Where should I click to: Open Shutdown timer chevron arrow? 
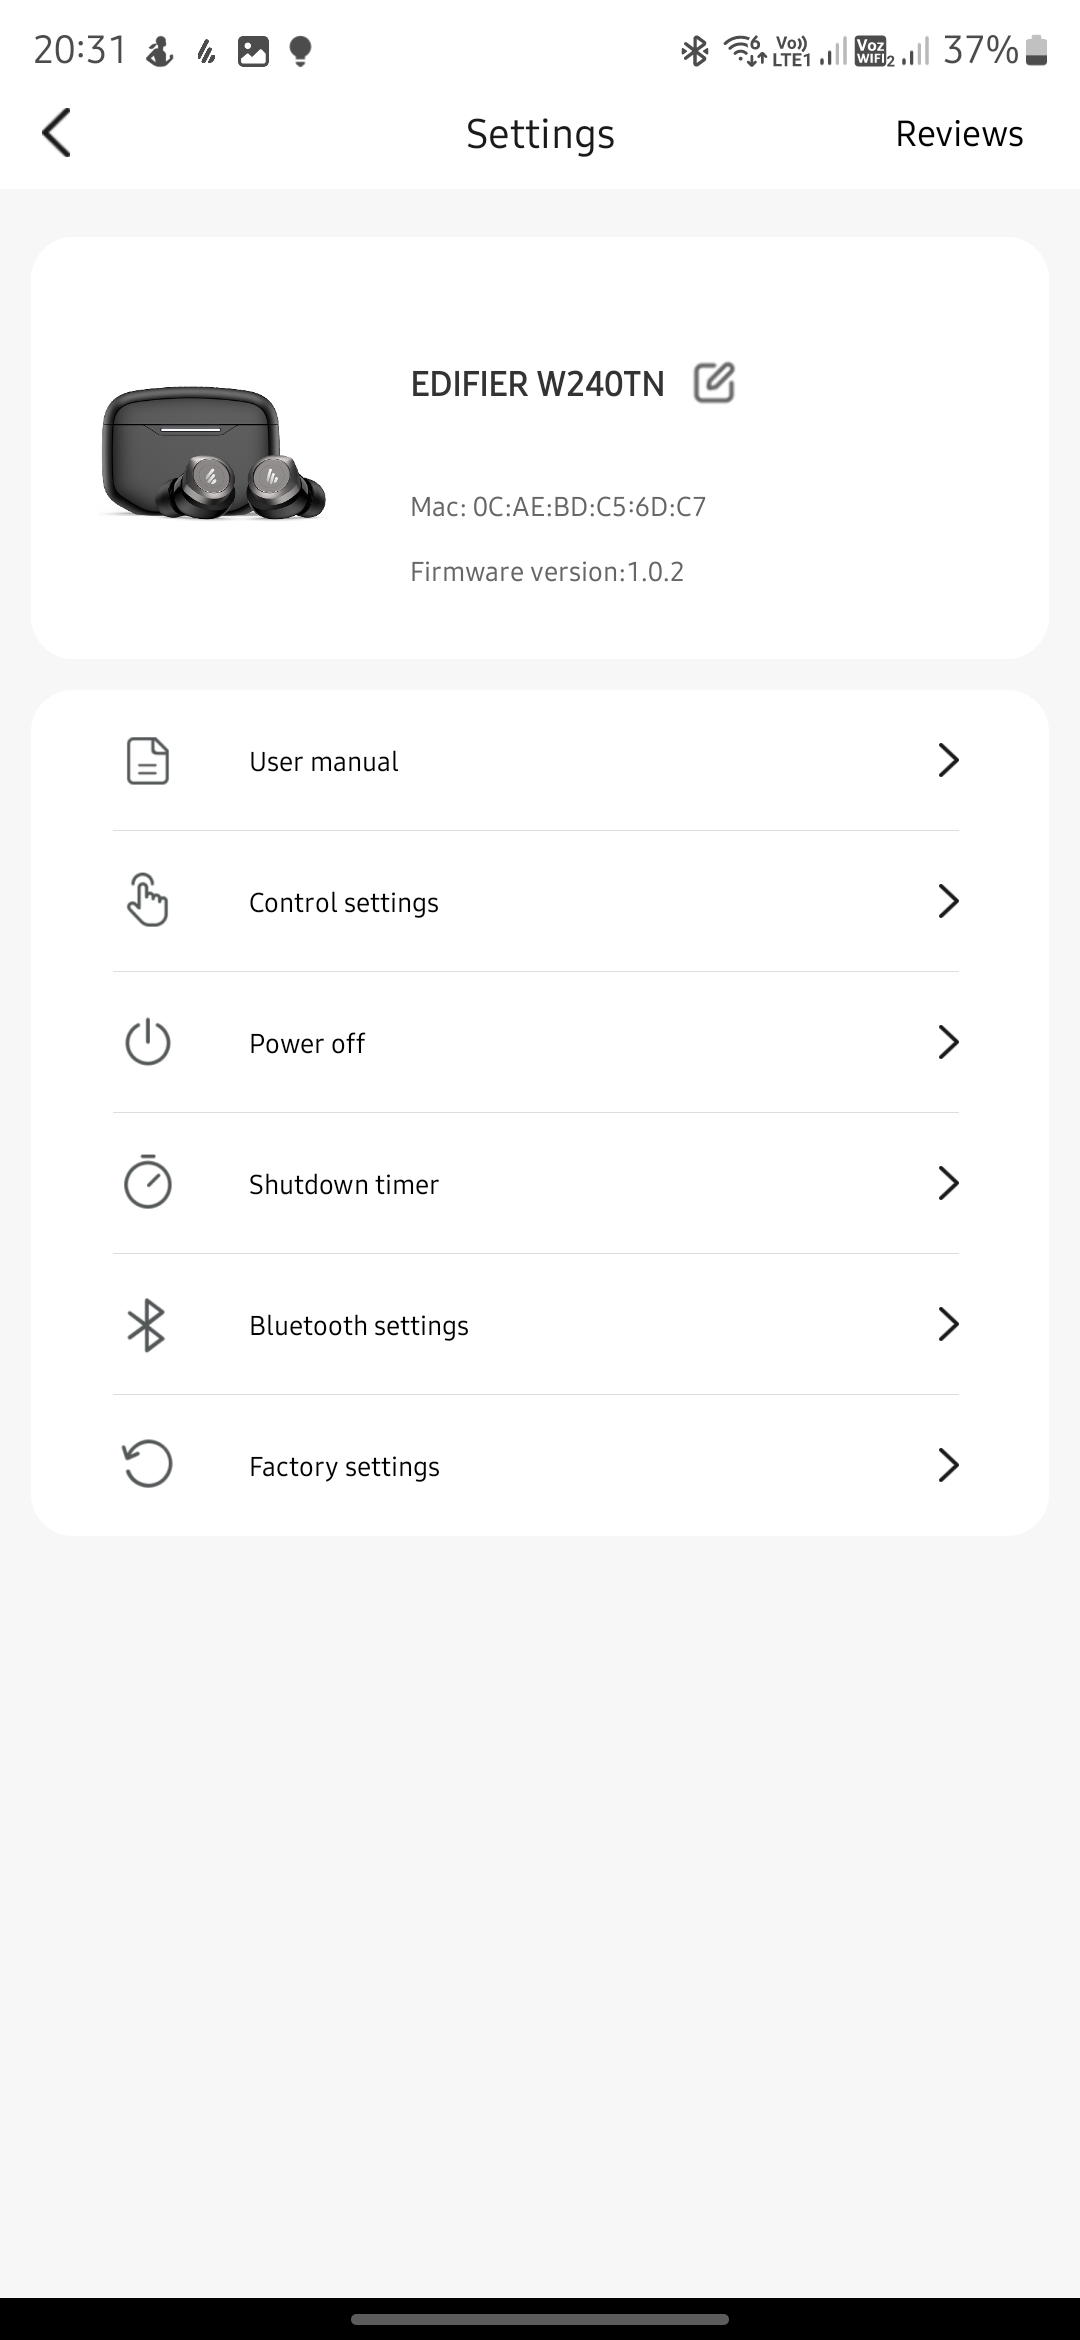pos(948,1183)
